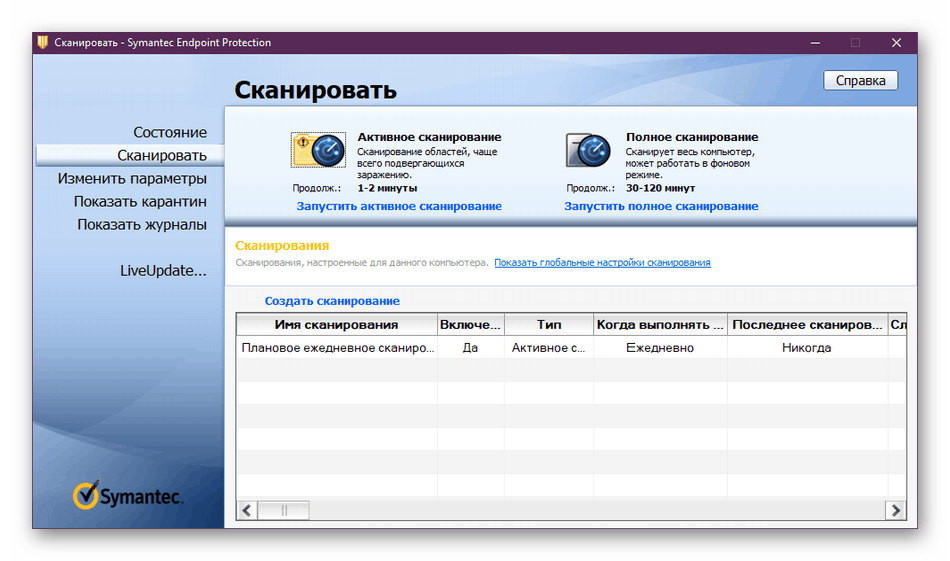Sort by Имя сканирования column header
The image size is (950, 561).
(x=336, y=325)
